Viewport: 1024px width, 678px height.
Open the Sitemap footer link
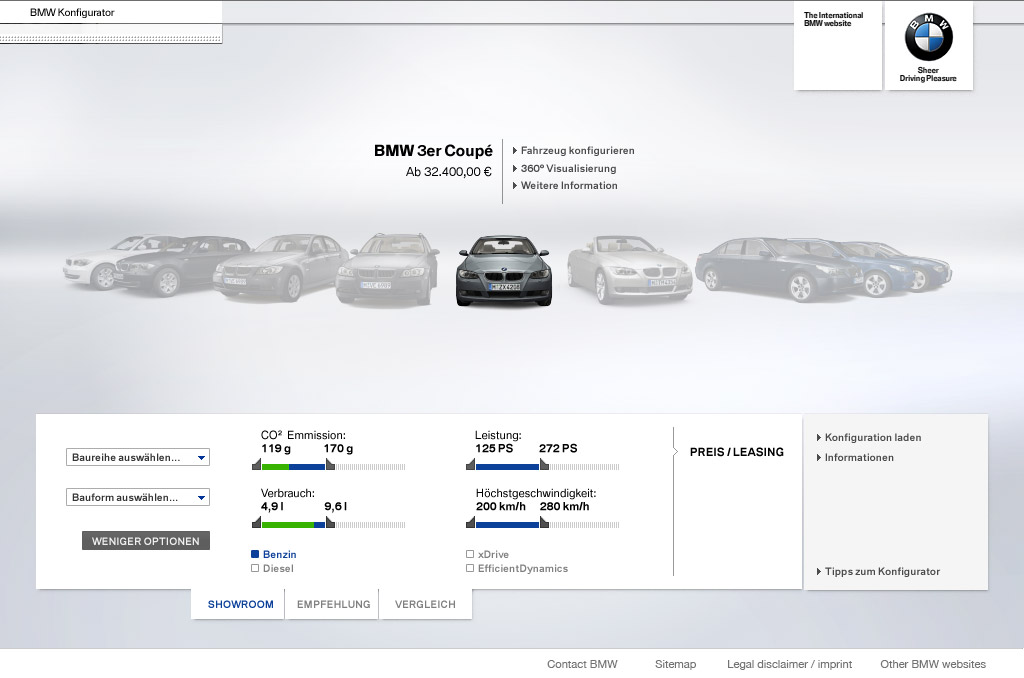click(x=675, y=664)
